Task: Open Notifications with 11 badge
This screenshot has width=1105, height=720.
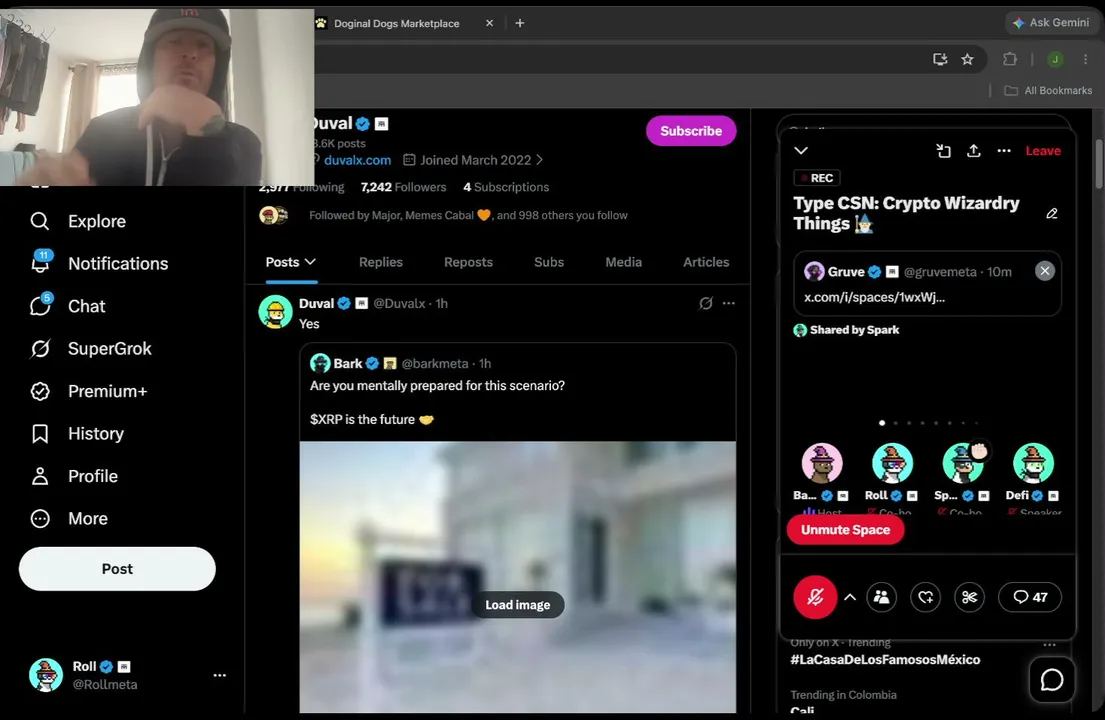Action: click(x=99, y=263)
